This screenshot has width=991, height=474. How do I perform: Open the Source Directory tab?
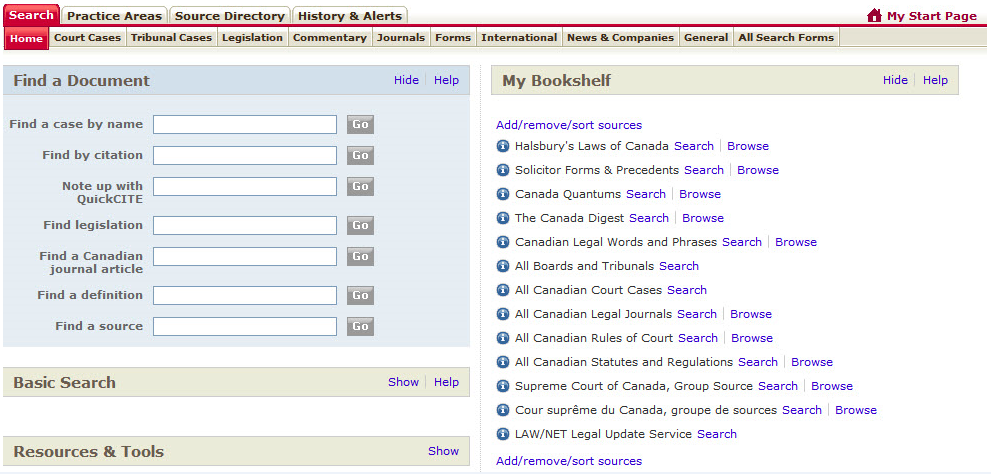tap(230, 16)
